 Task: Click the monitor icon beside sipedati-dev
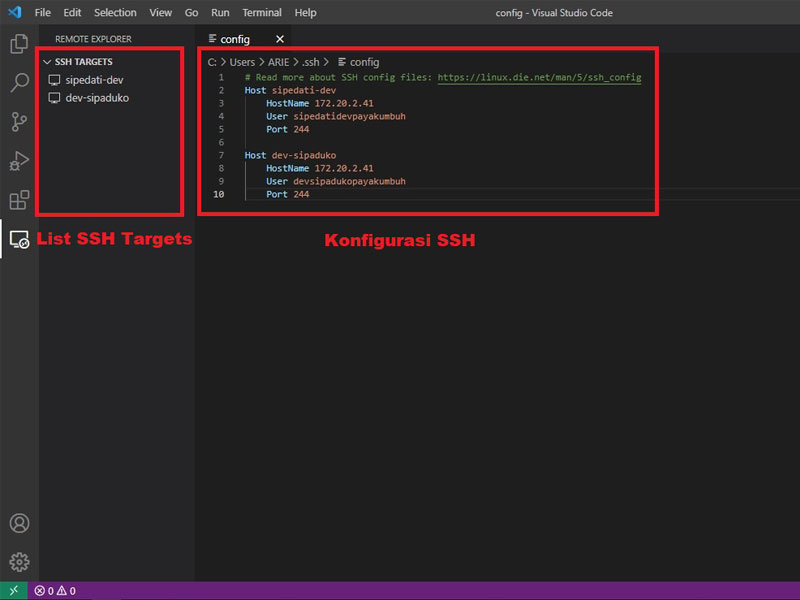click(x=54, y=80)
